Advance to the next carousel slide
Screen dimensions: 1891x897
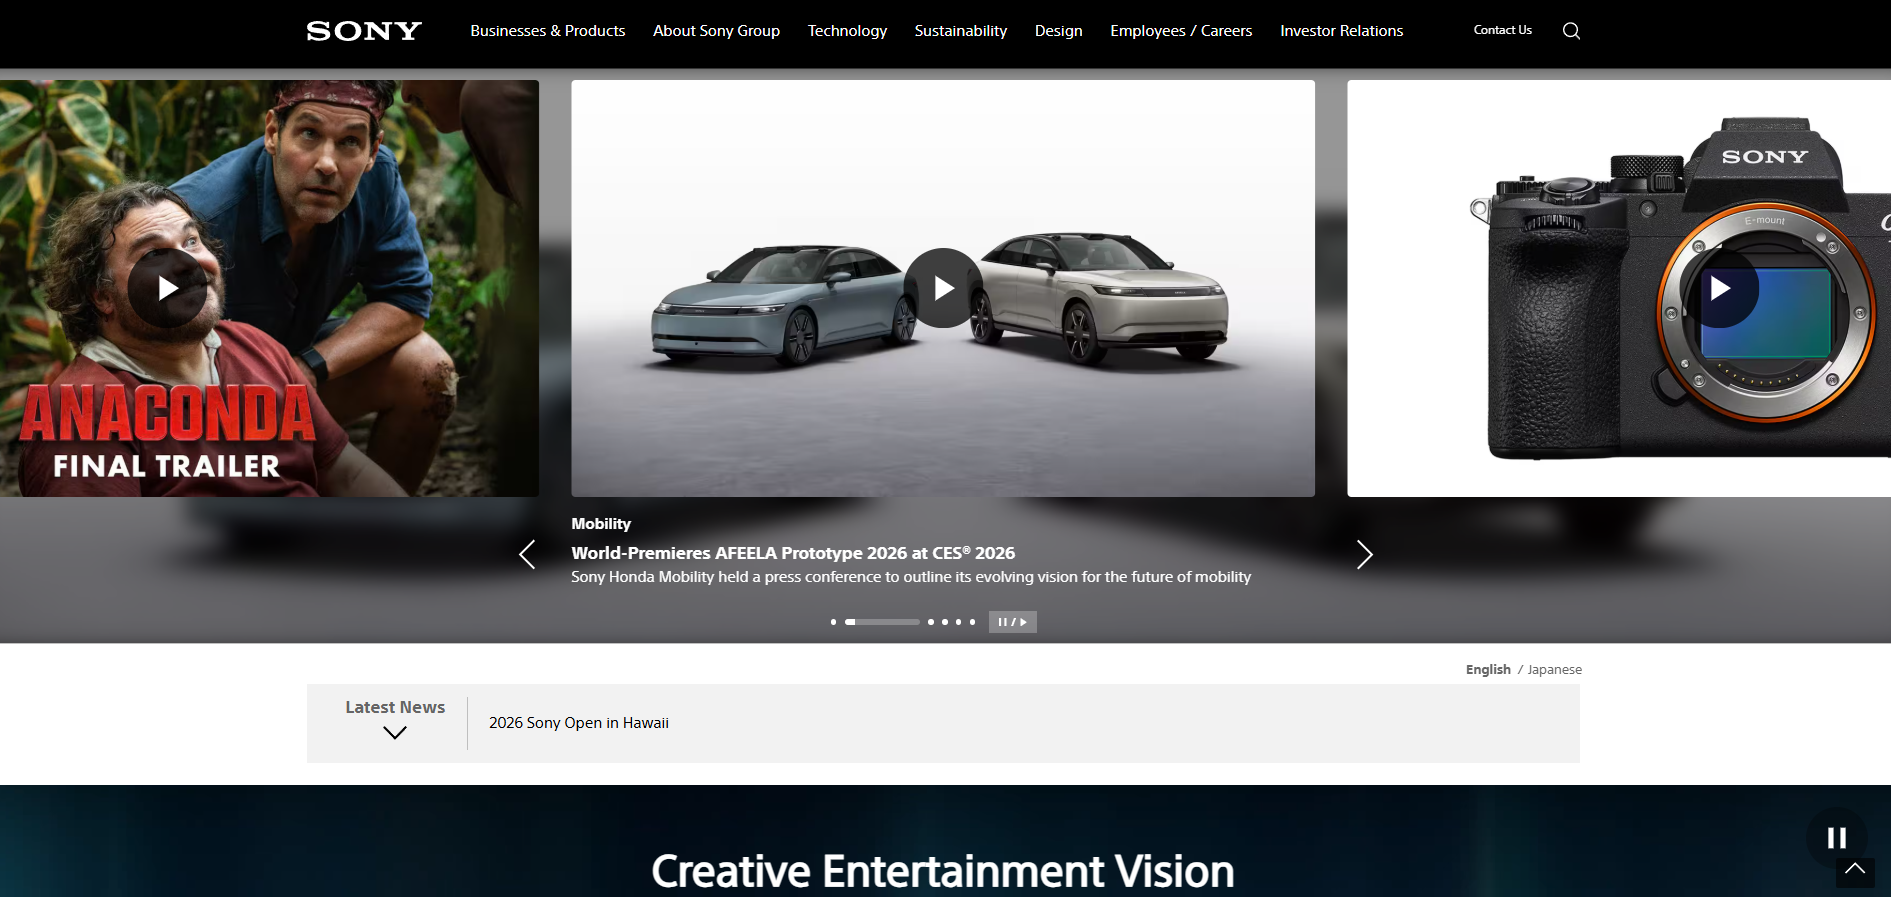coord(1364,555)
